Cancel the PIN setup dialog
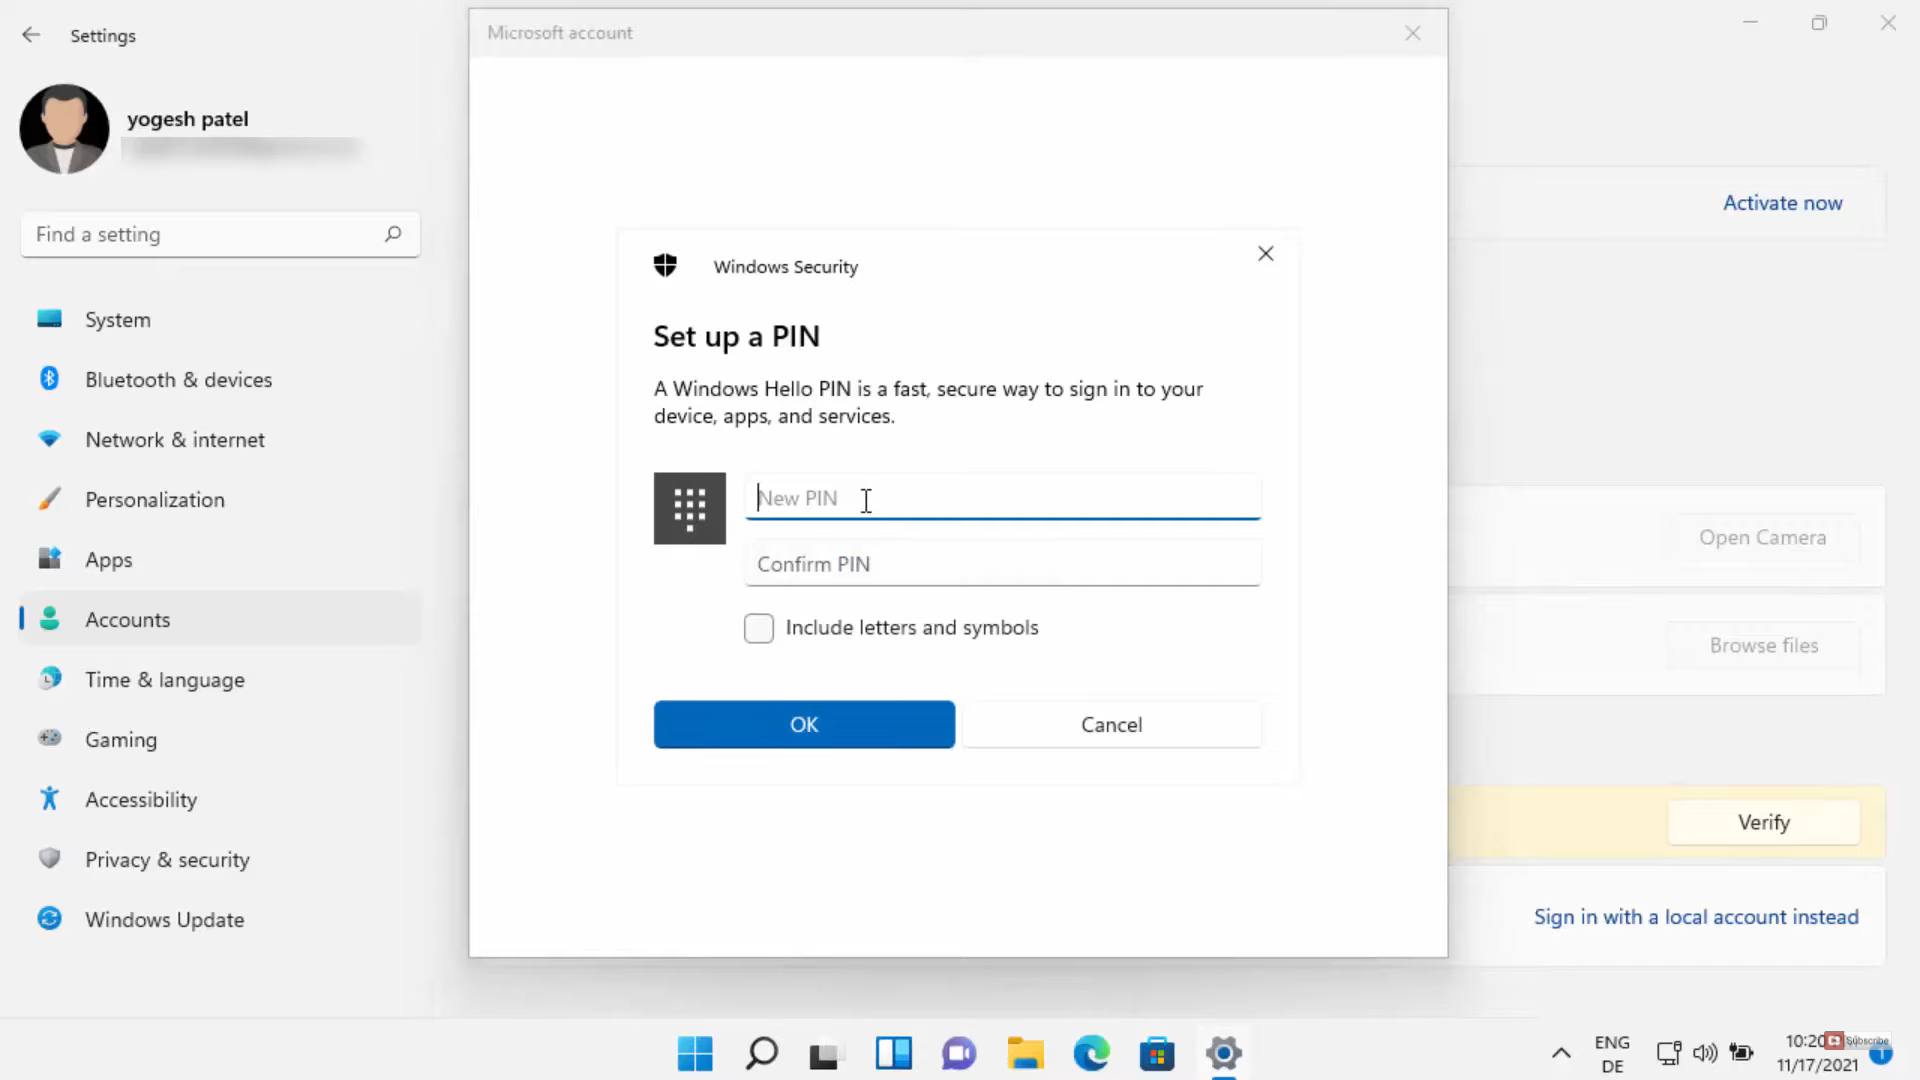Image resolution: width=1920 pixels, height=1080 pixels. tap(1111, 725)
